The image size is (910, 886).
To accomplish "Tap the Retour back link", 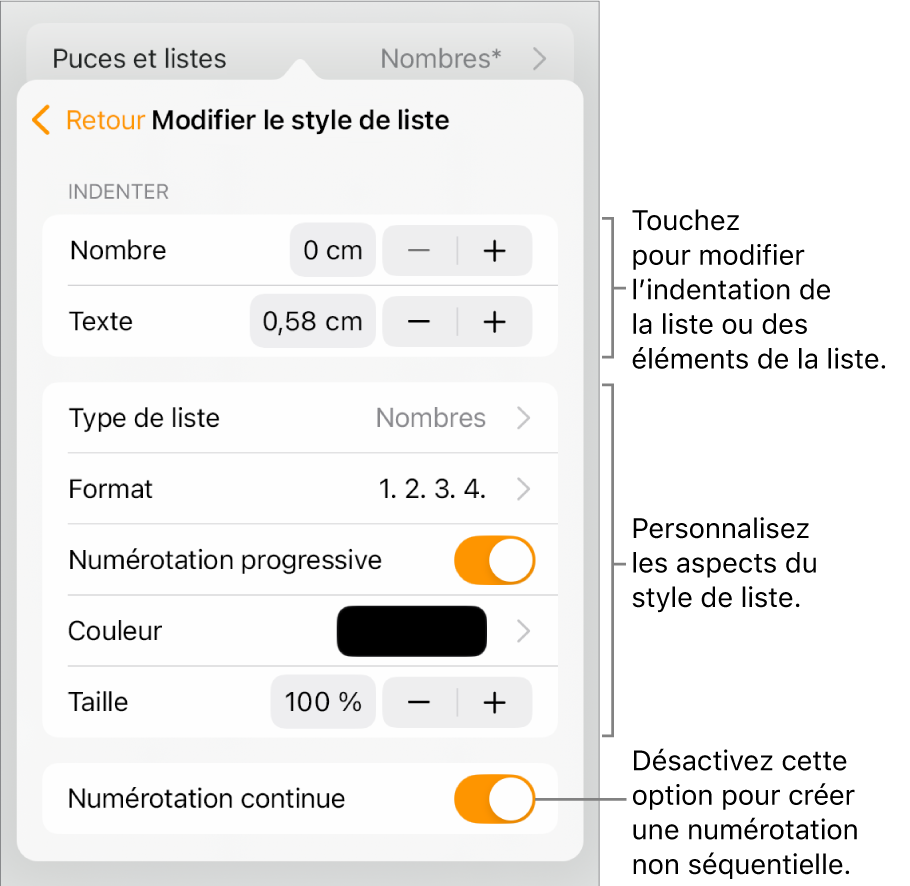I will tap(106, 121).
